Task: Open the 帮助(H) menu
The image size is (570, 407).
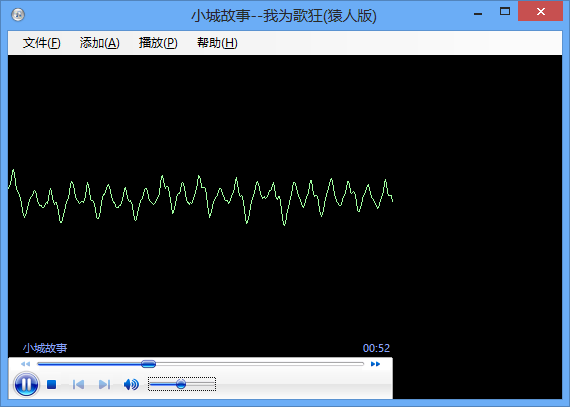Action: (217, 43)
